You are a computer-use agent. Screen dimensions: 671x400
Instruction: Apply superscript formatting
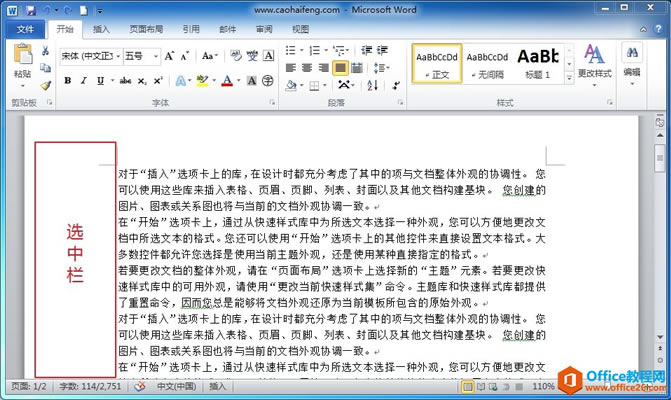158,81
